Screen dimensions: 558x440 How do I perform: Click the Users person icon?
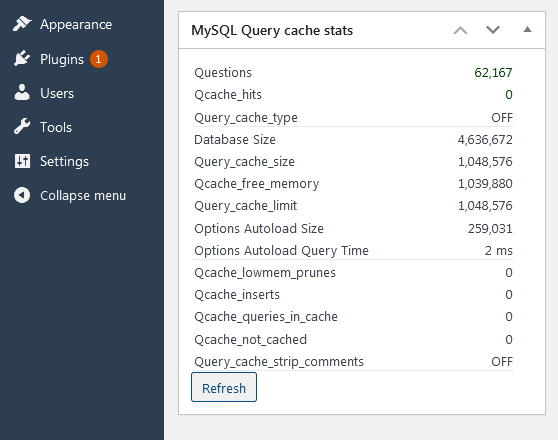point(22,93)
